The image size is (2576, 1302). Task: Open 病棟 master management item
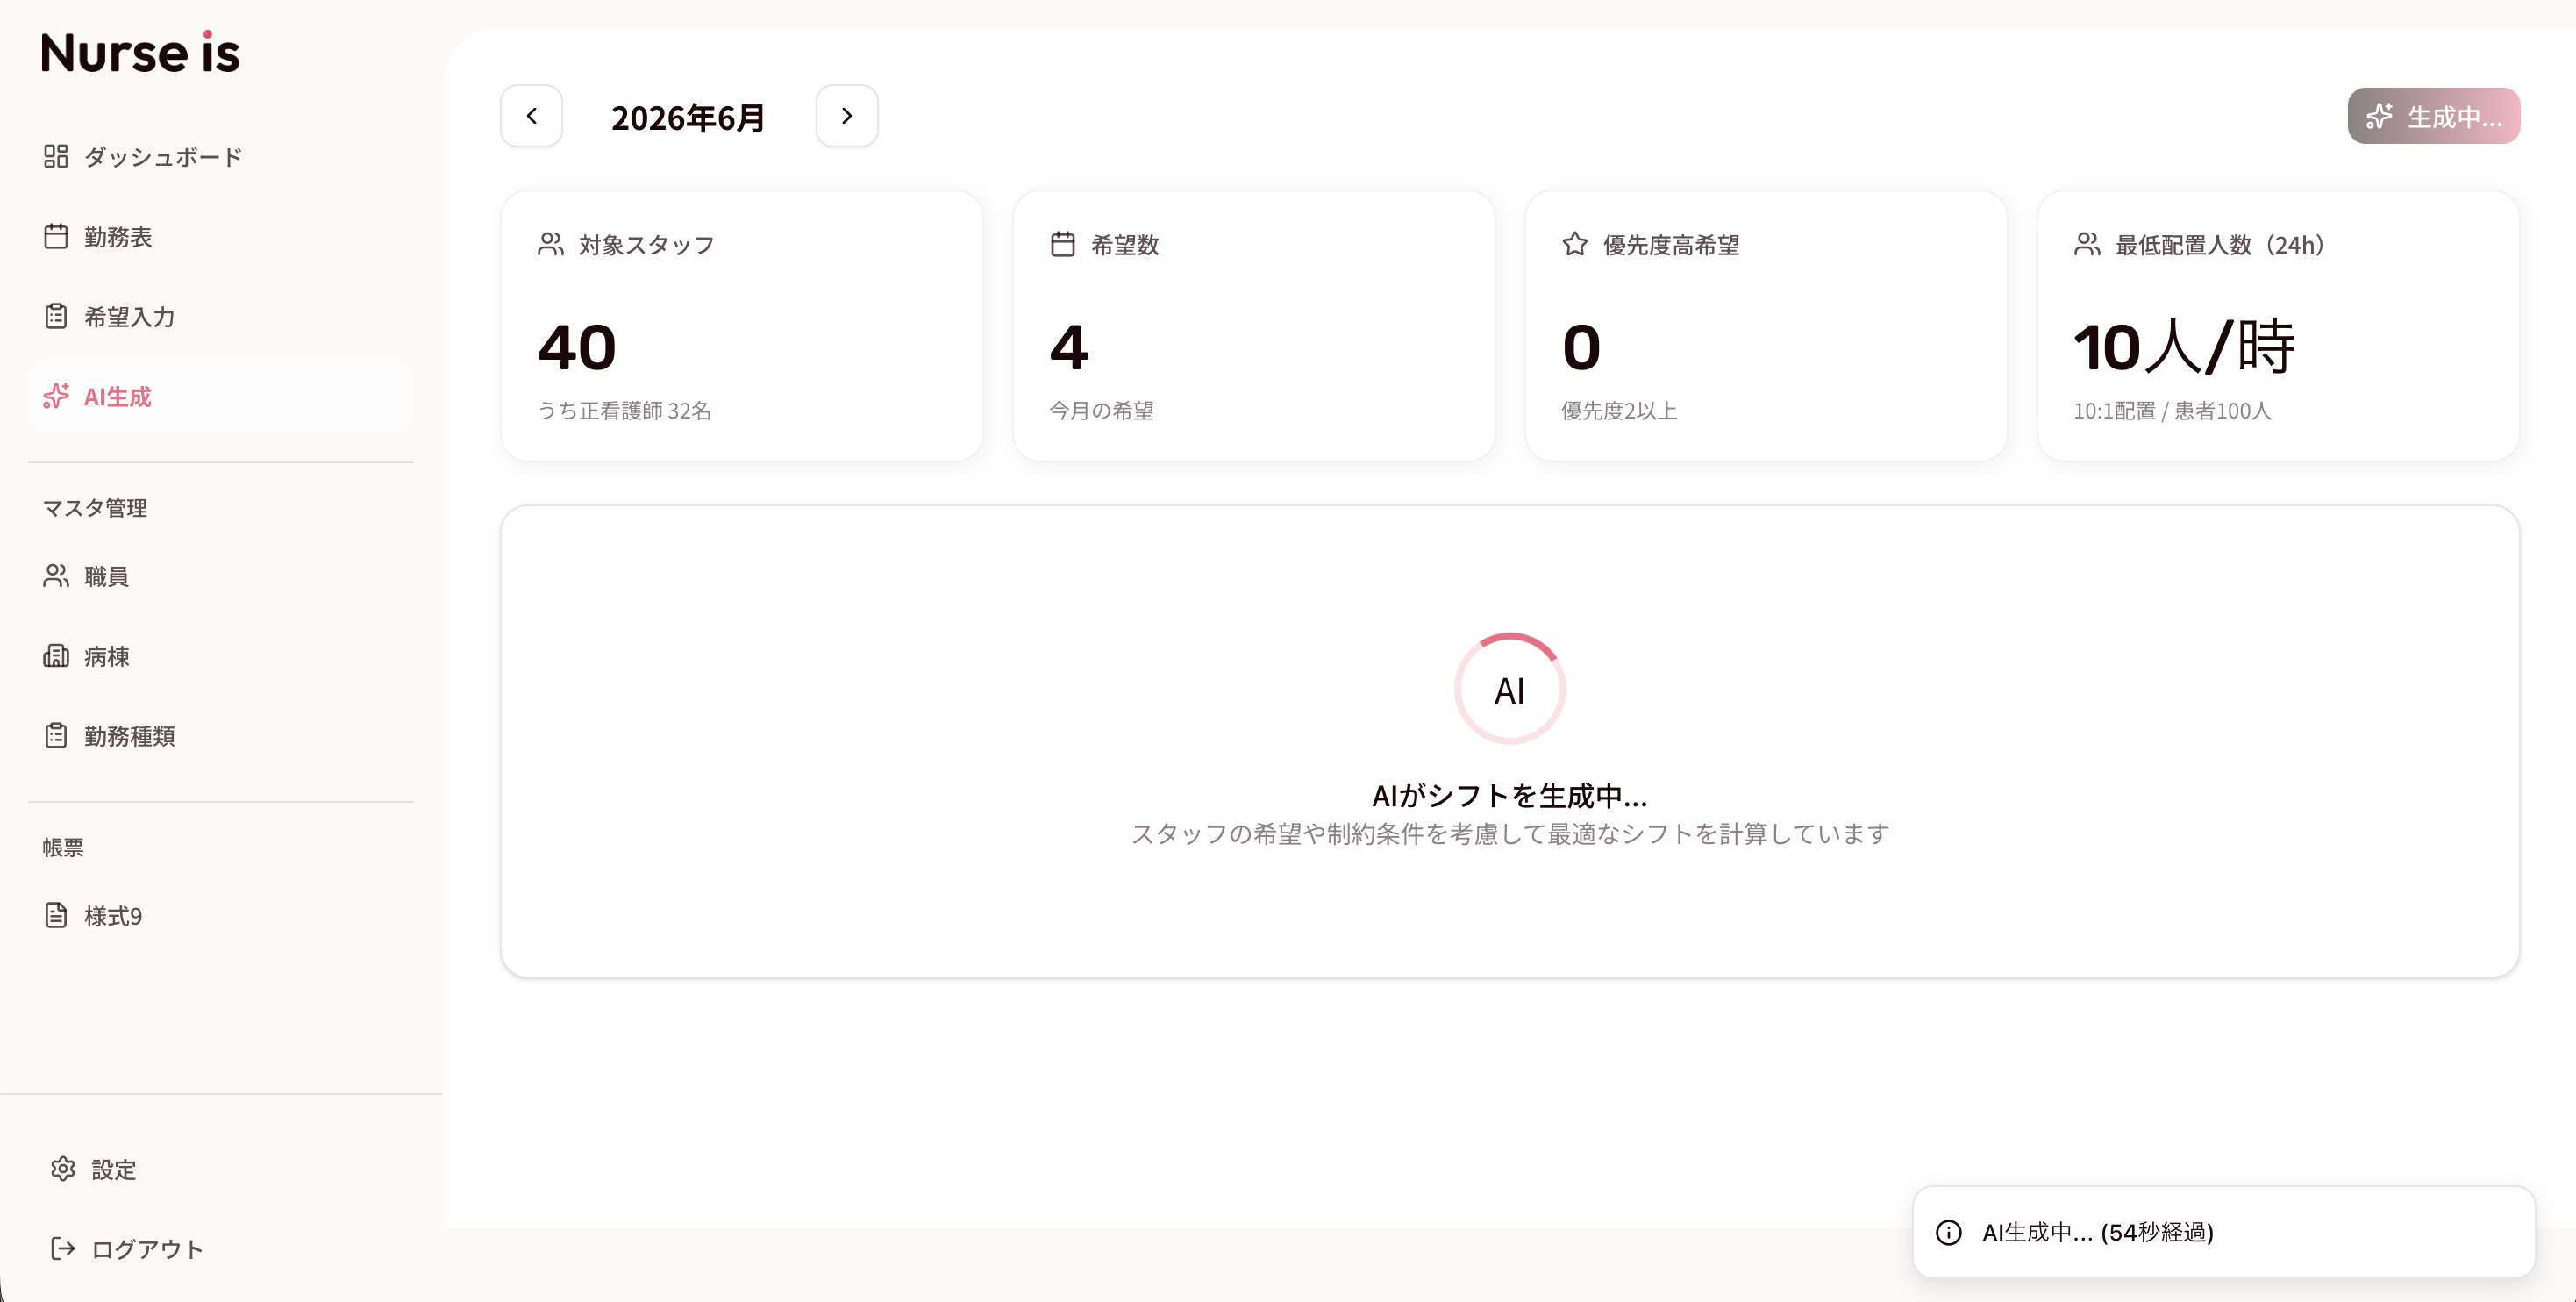[x=220, y=656]
